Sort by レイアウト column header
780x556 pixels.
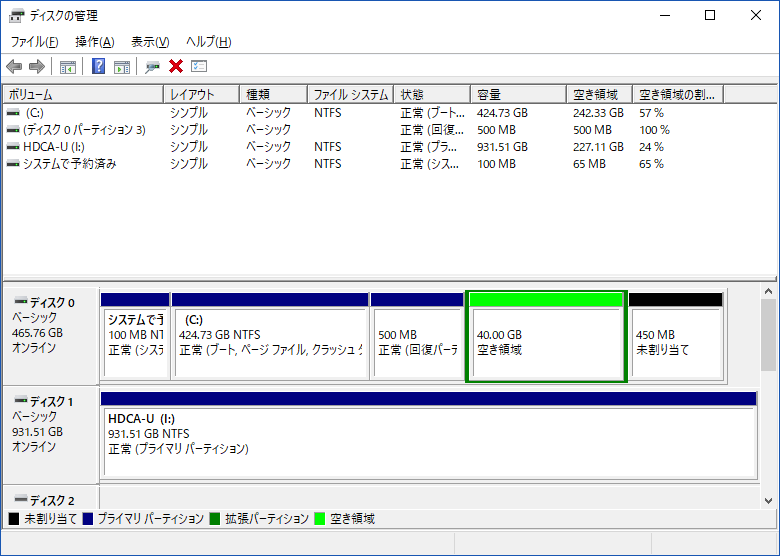click(201, 94)
